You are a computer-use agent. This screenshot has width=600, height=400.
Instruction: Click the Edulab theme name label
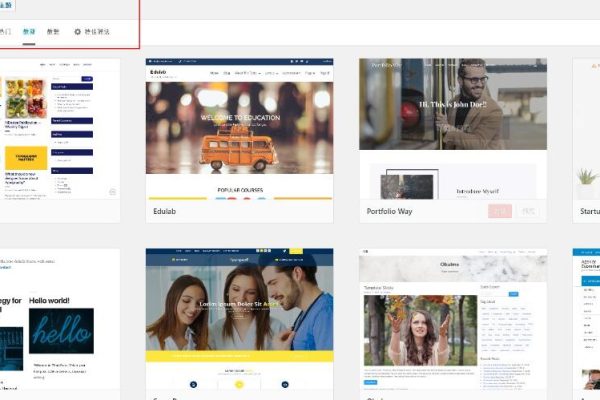tap(165, 211)
